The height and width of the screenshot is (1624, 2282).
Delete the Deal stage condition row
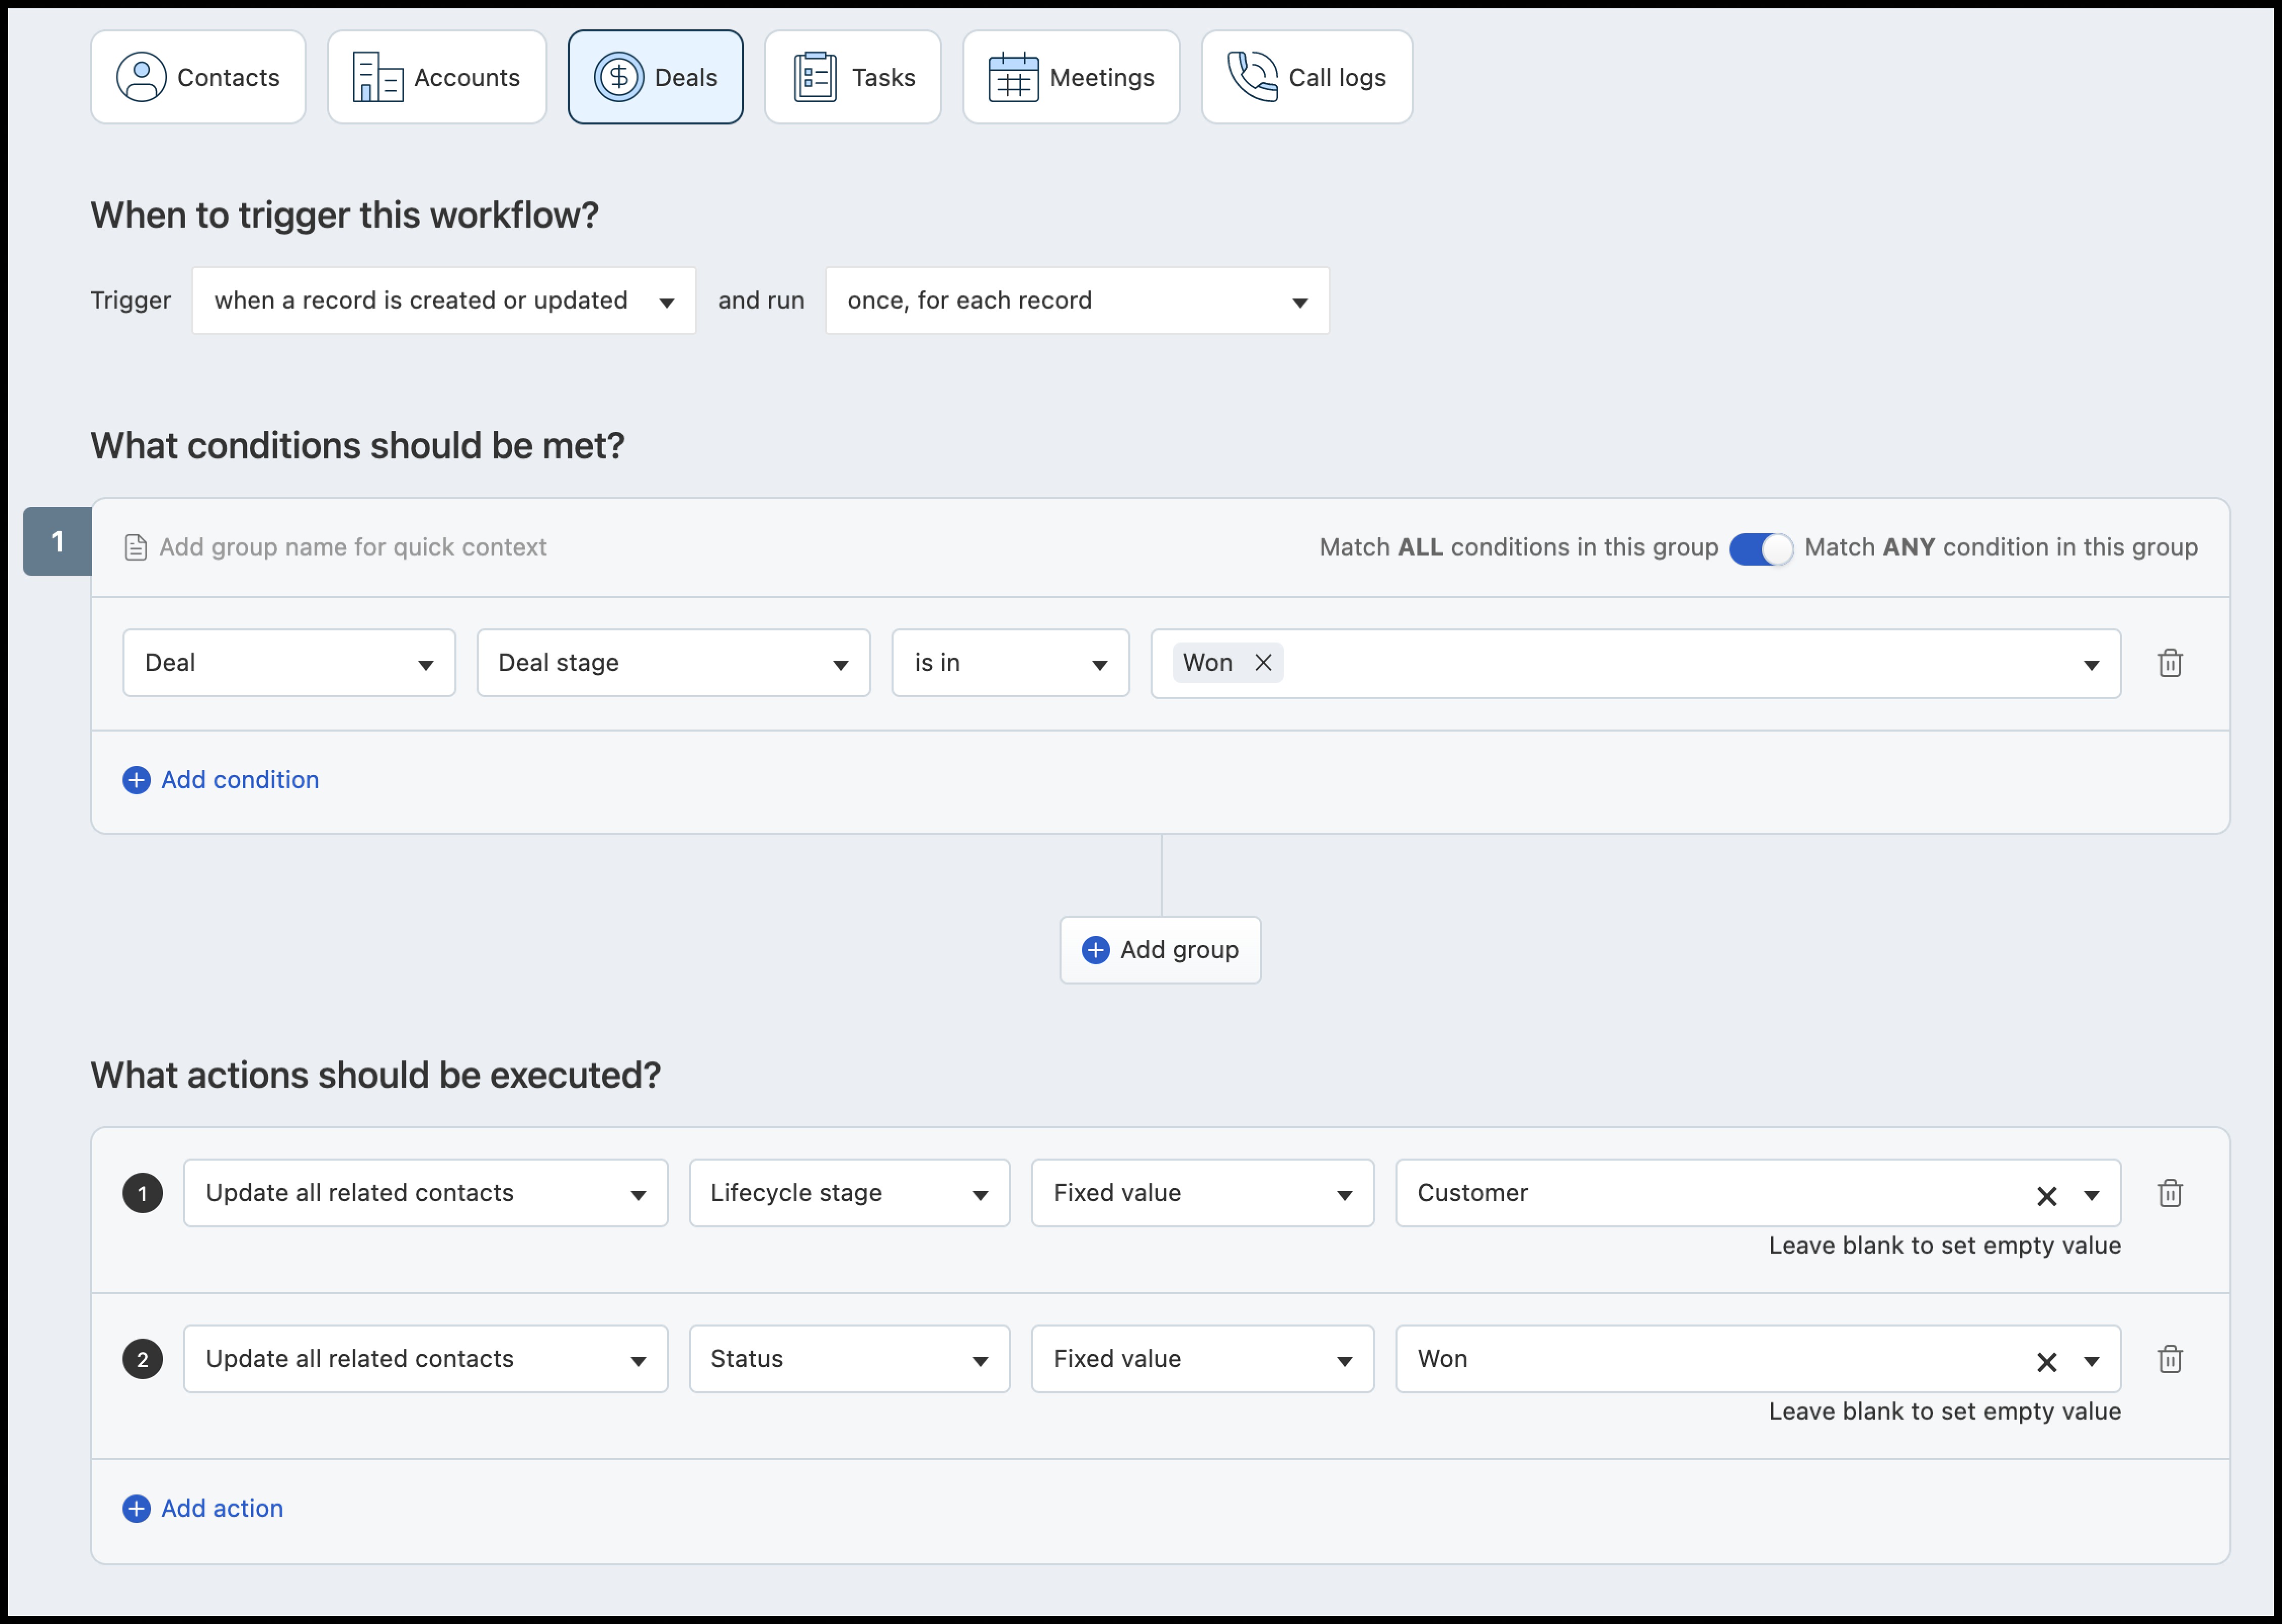coord(2170,662)
